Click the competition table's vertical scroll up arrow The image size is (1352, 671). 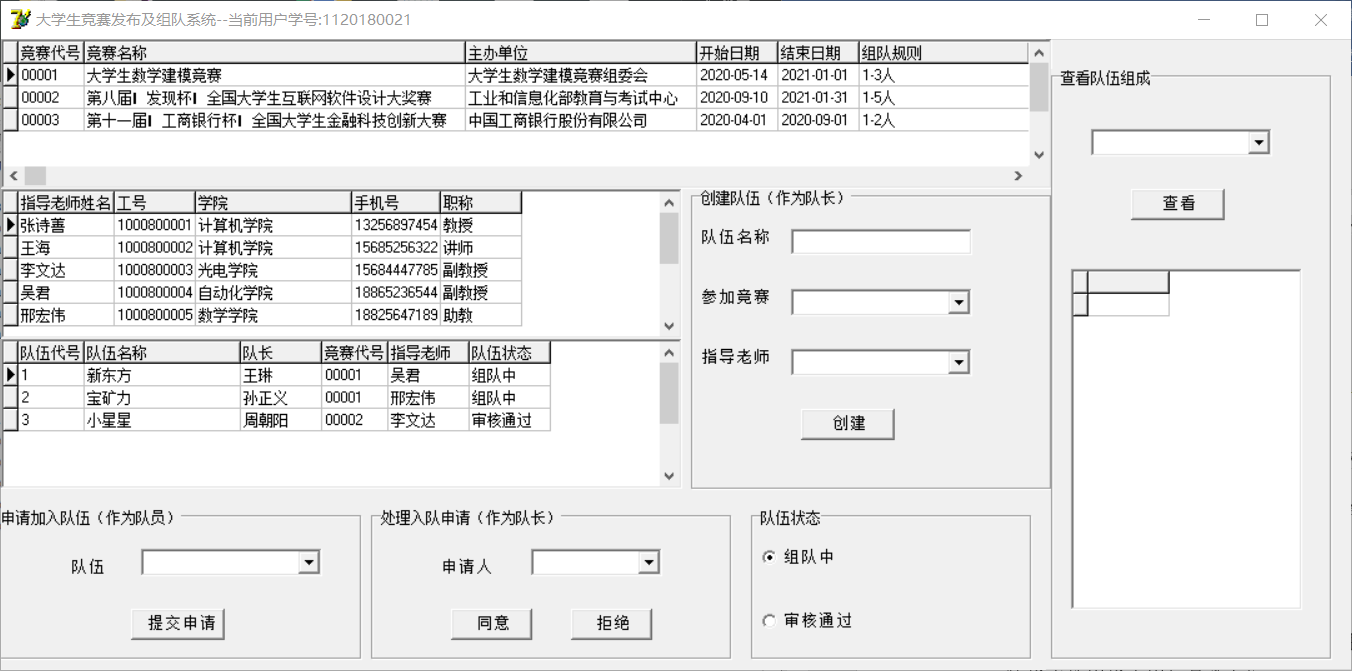click(x=1039, y=53)
